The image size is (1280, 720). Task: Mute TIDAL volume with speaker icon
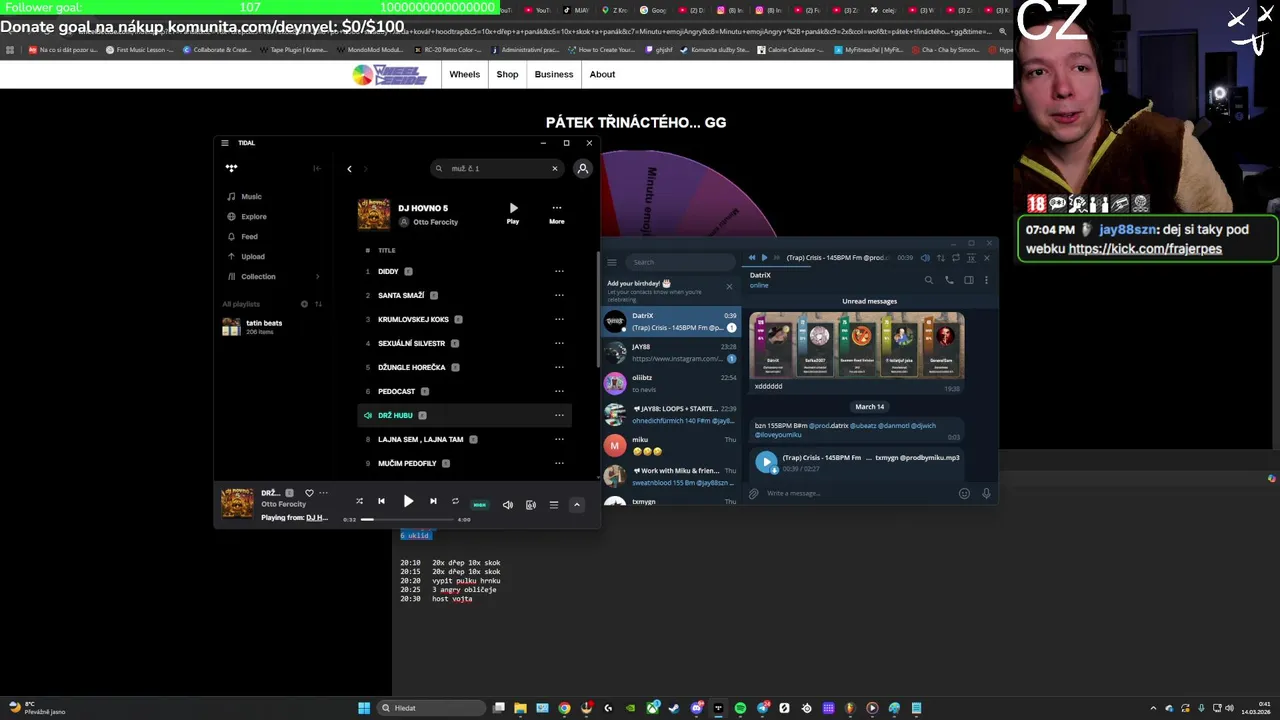pos(507,505)
